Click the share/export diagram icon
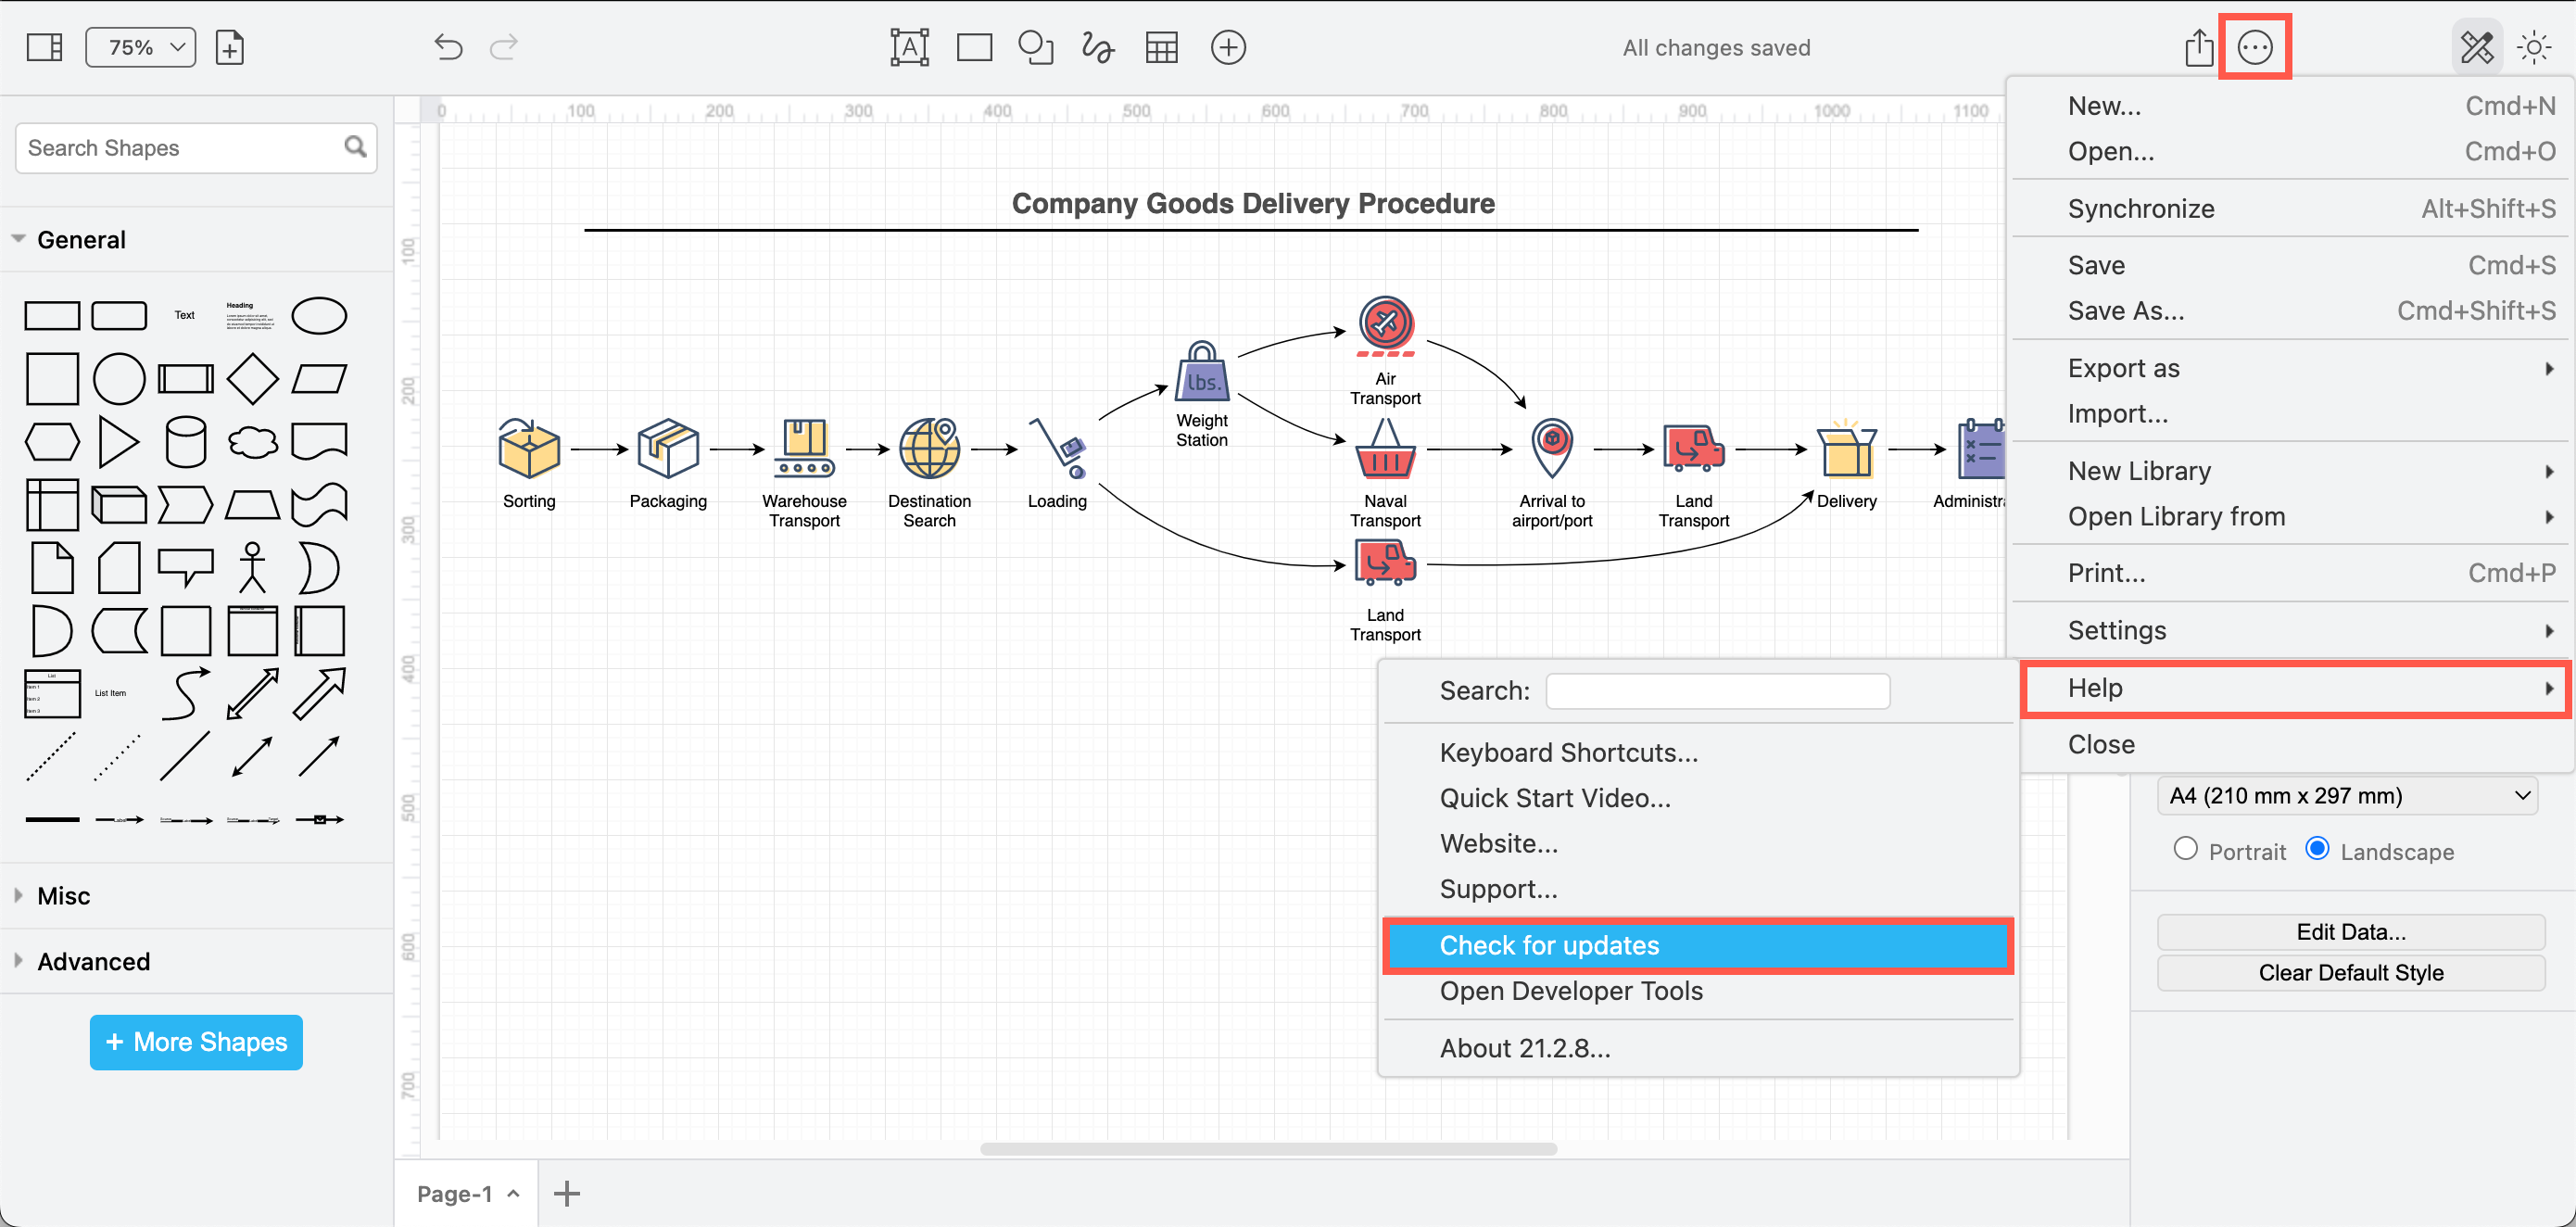This screenshot has width=2576, height=1227. pos(2200,46)
